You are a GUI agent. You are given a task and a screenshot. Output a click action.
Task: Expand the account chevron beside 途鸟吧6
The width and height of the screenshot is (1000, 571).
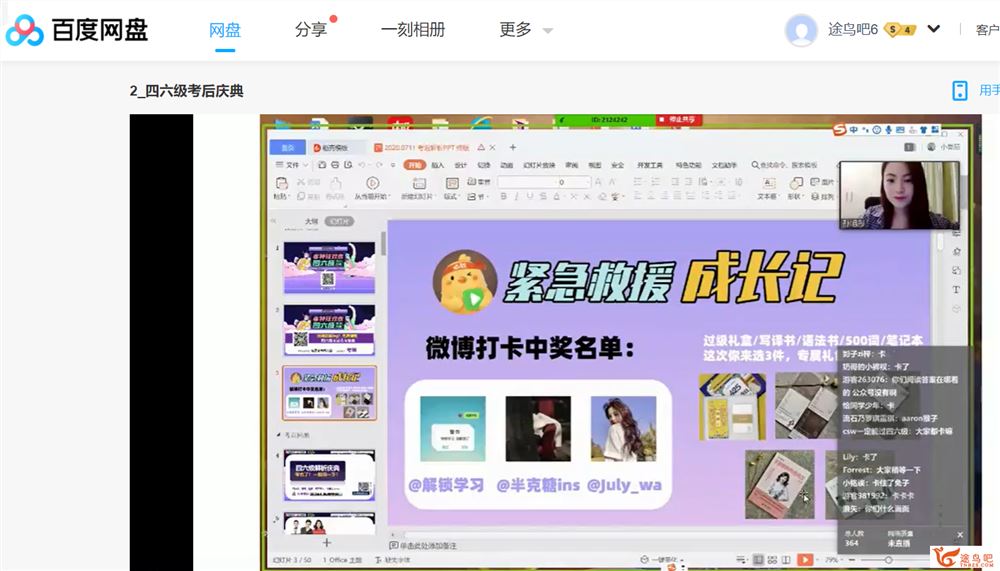click(x=934, y=29)
